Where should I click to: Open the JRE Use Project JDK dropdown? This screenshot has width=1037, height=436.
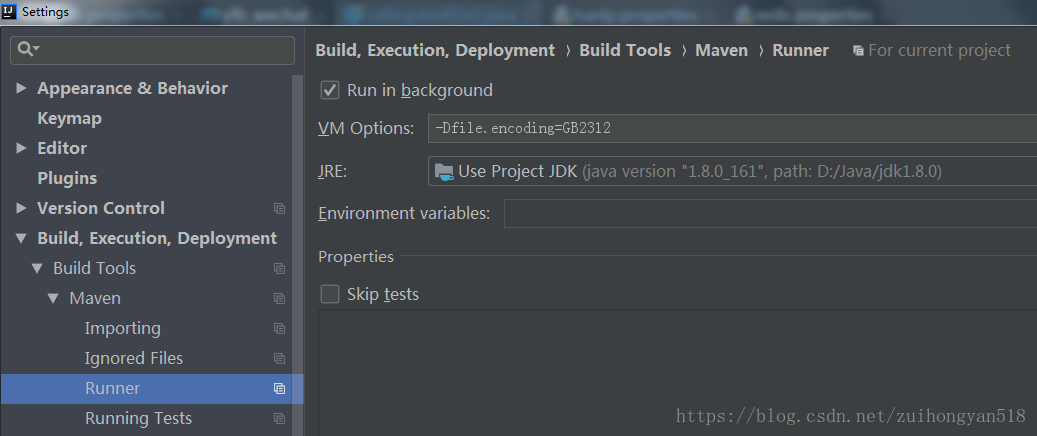click(x=733, y=172)
